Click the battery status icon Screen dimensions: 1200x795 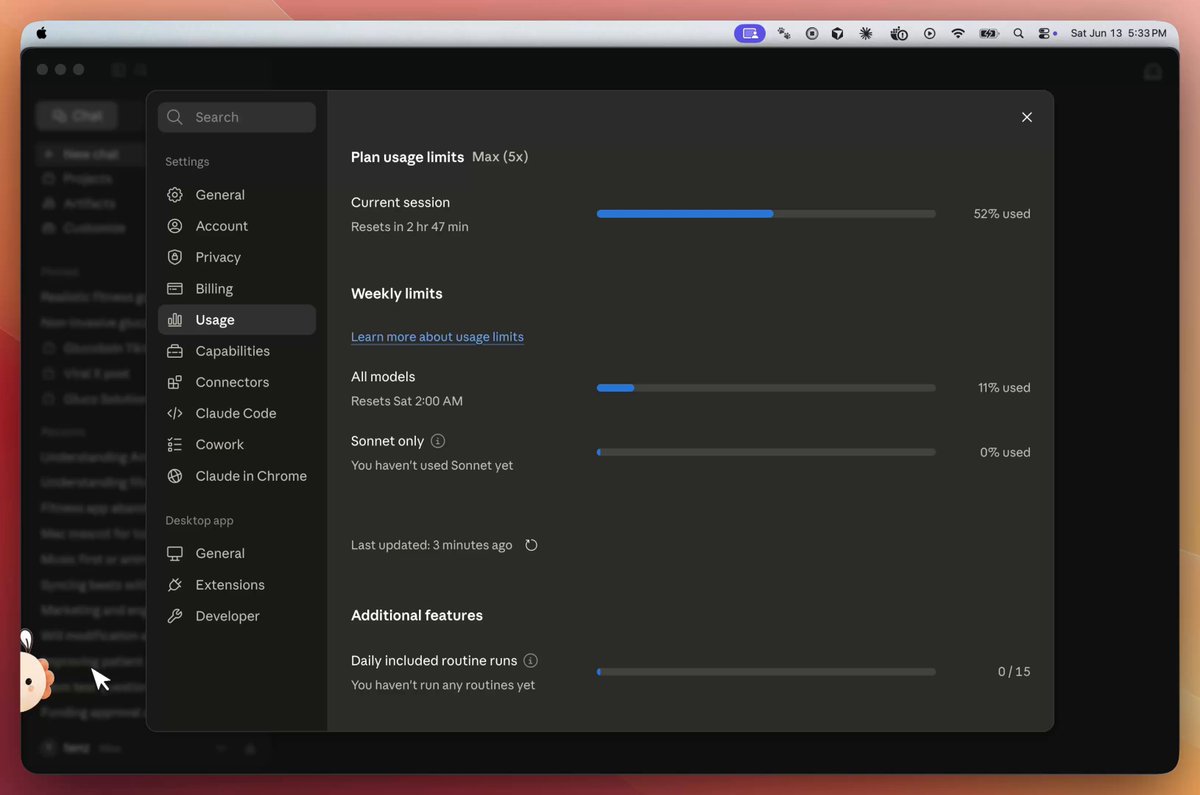click(x=989, y=33)
